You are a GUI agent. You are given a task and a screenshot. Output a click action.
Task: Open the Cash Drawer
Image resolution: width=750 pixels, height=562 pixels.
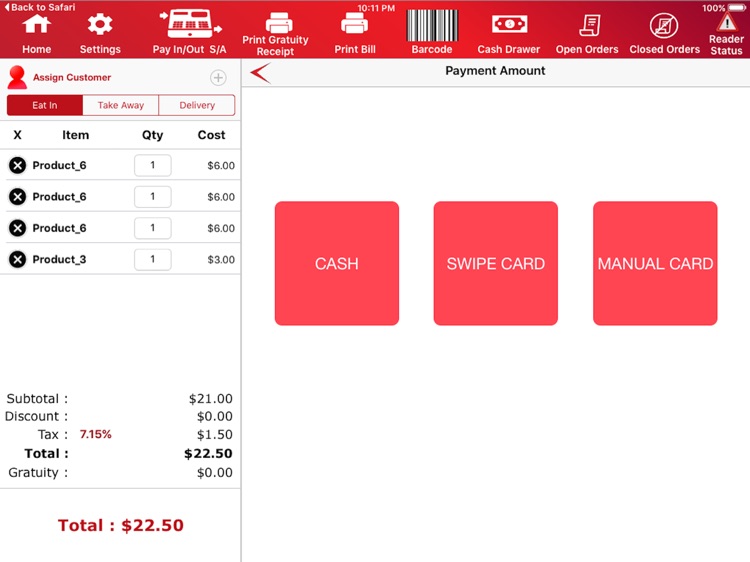click(509, 24)
